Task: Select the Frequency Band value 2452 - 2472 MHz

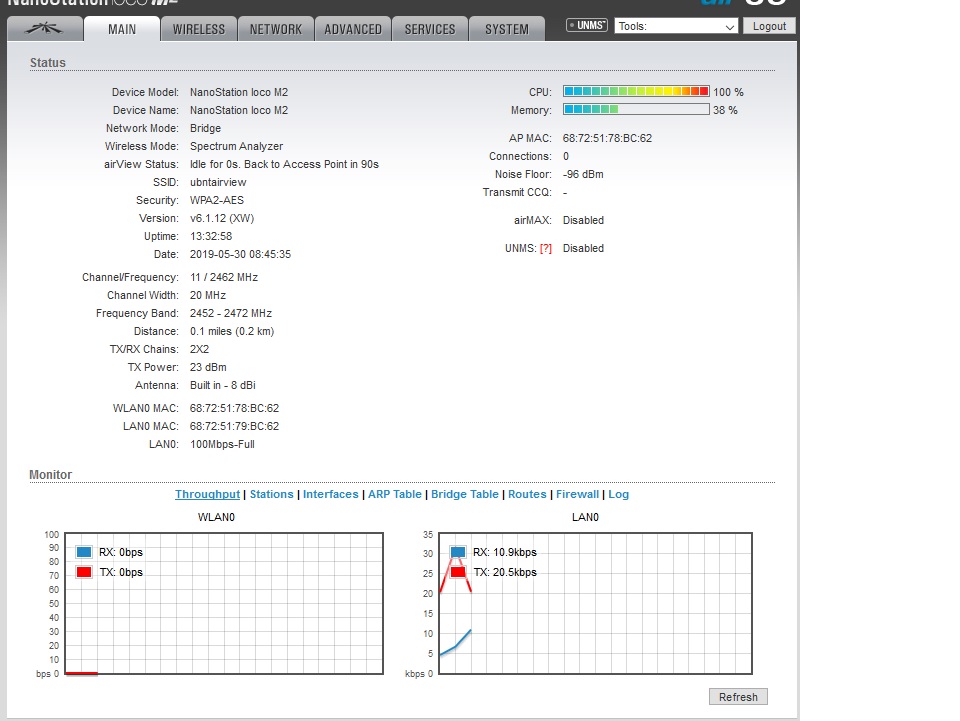Action: tap(231, 313)
